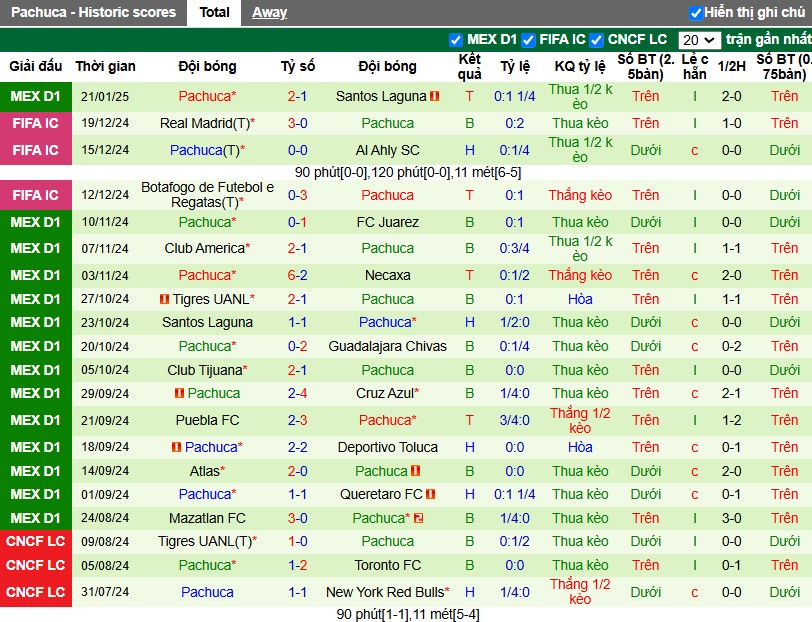Viewport: 812px width, 622px height.
Task: Open Real Madrid(T) team link
Action: tap(207, 123)
